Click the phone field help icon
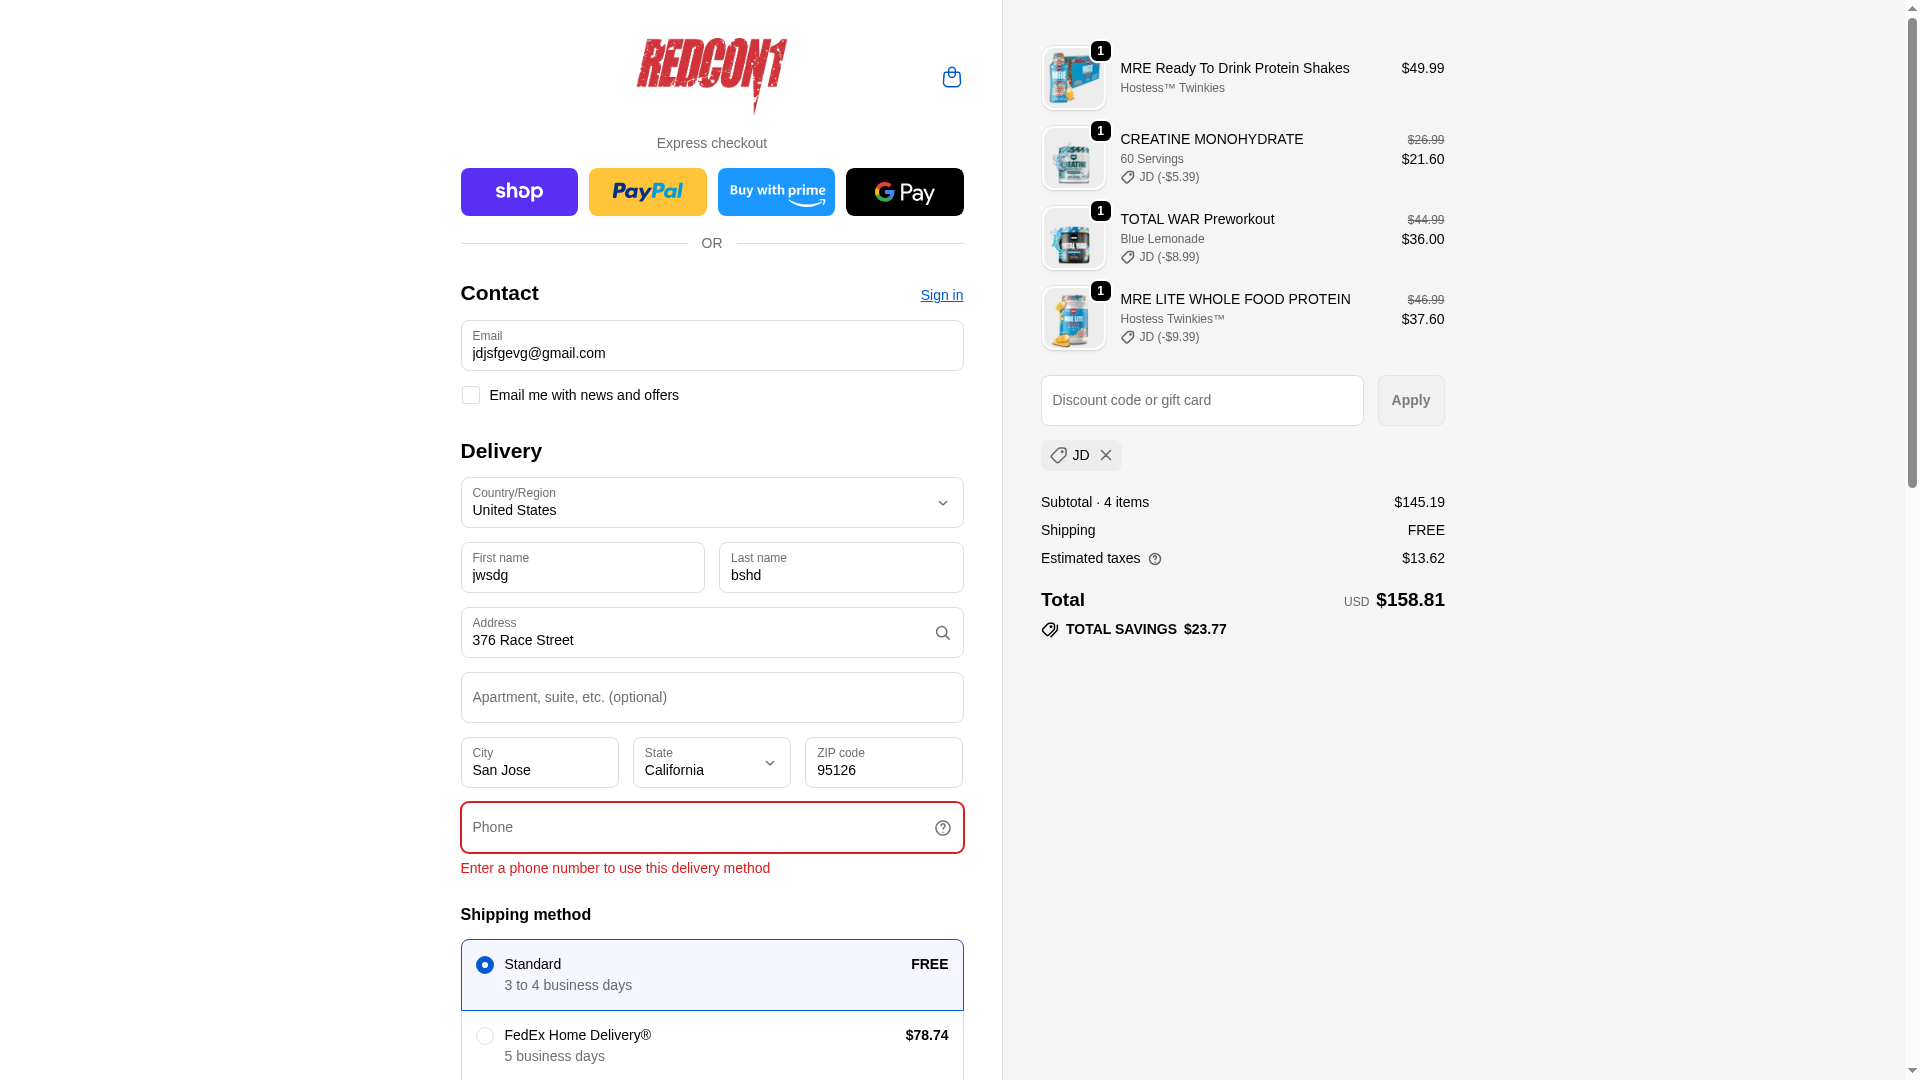This screenshot has height=1080, width=1920. (x=942, y=828)
